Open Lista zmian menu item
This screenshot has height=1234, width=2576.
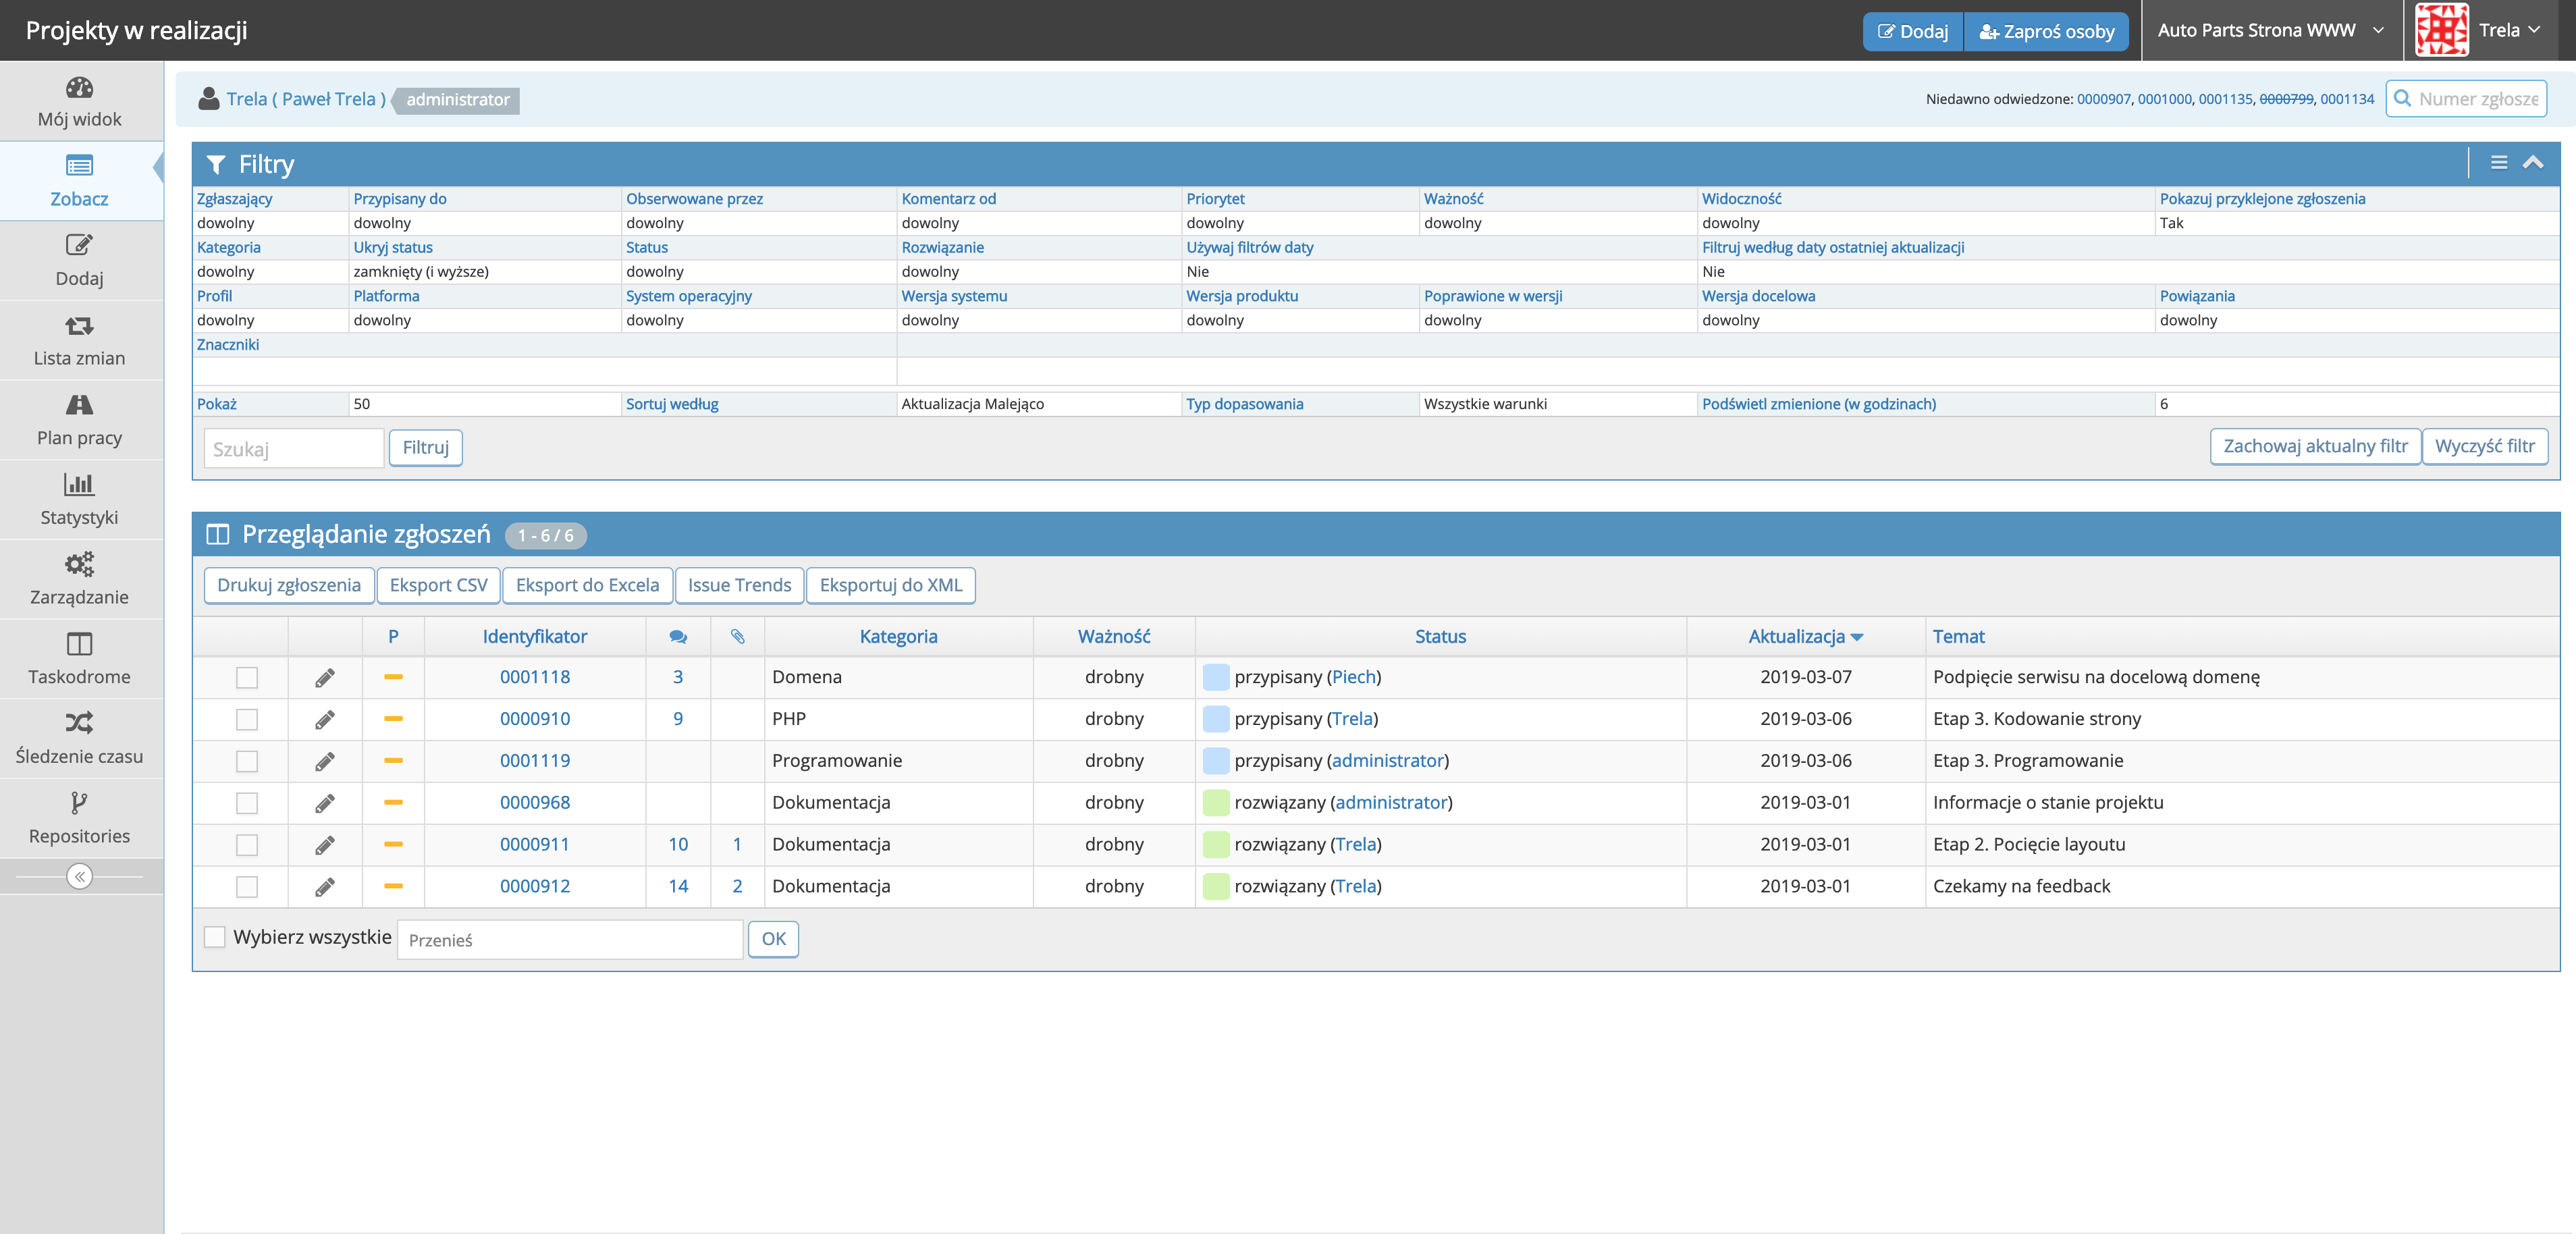pyautogui.click(x=79, y=340)
